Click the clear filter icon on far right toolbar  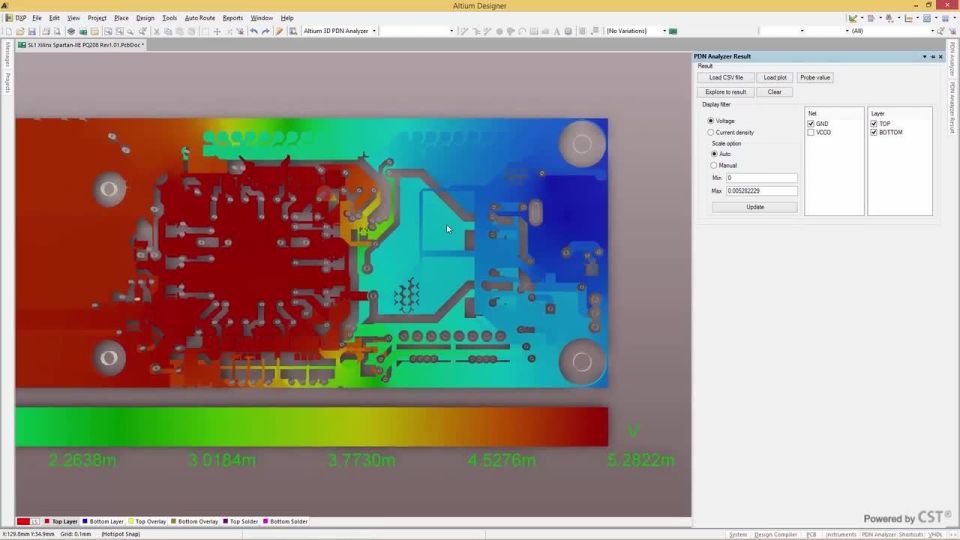(952, 31)
